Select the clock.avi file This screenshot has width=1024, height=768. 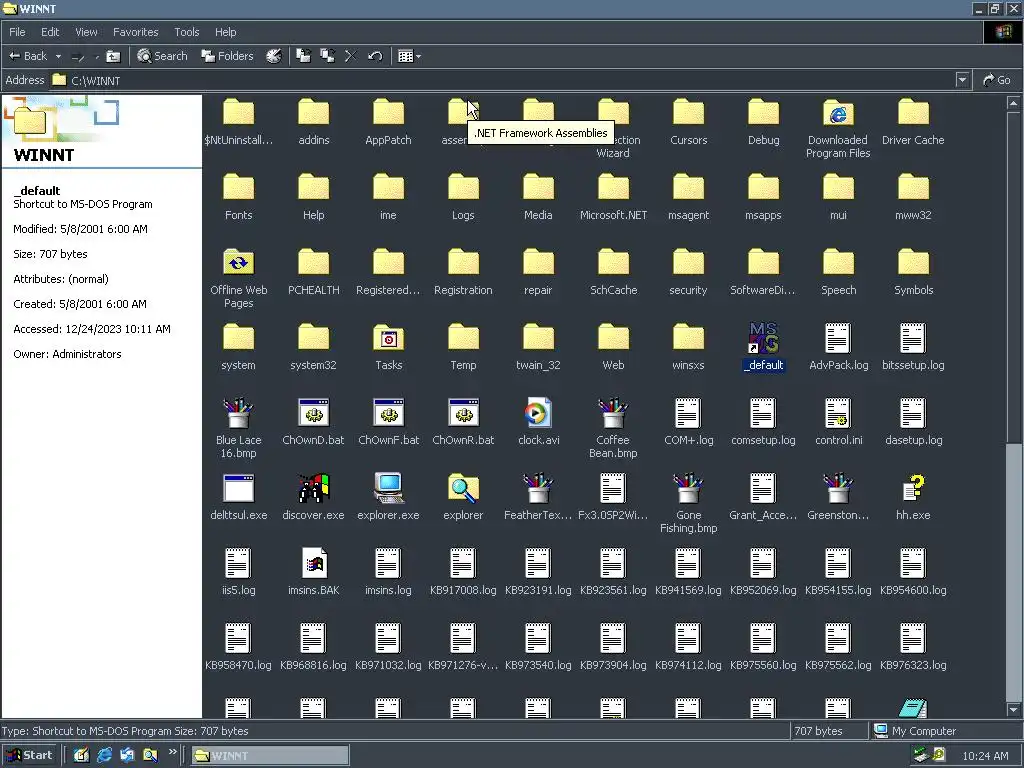click(538, 423)
